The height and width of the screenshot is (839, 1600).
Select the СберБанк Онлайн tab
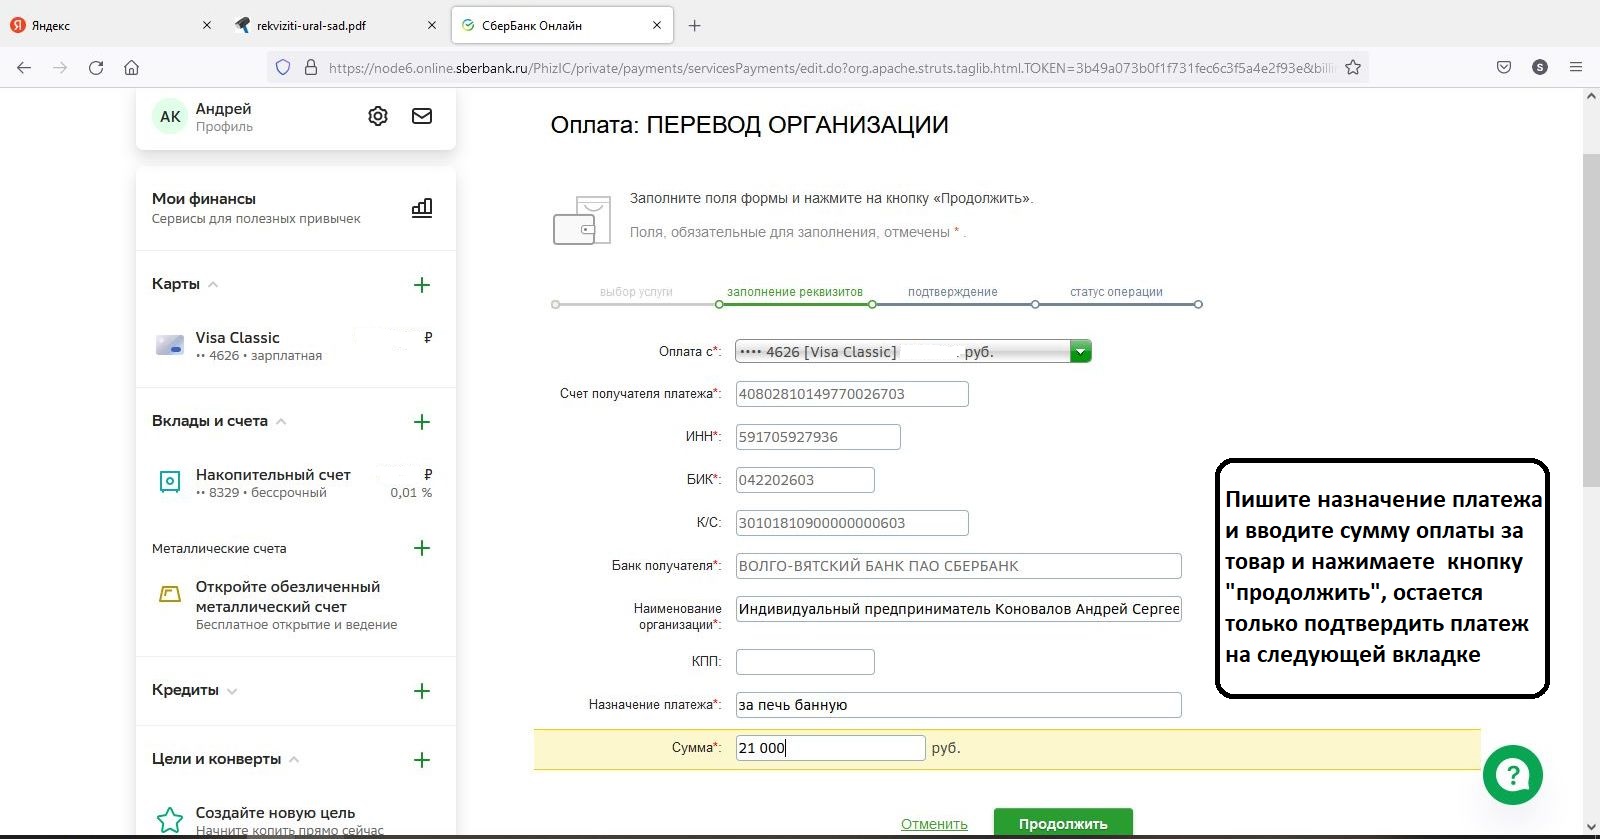click(x=562, y=26)
